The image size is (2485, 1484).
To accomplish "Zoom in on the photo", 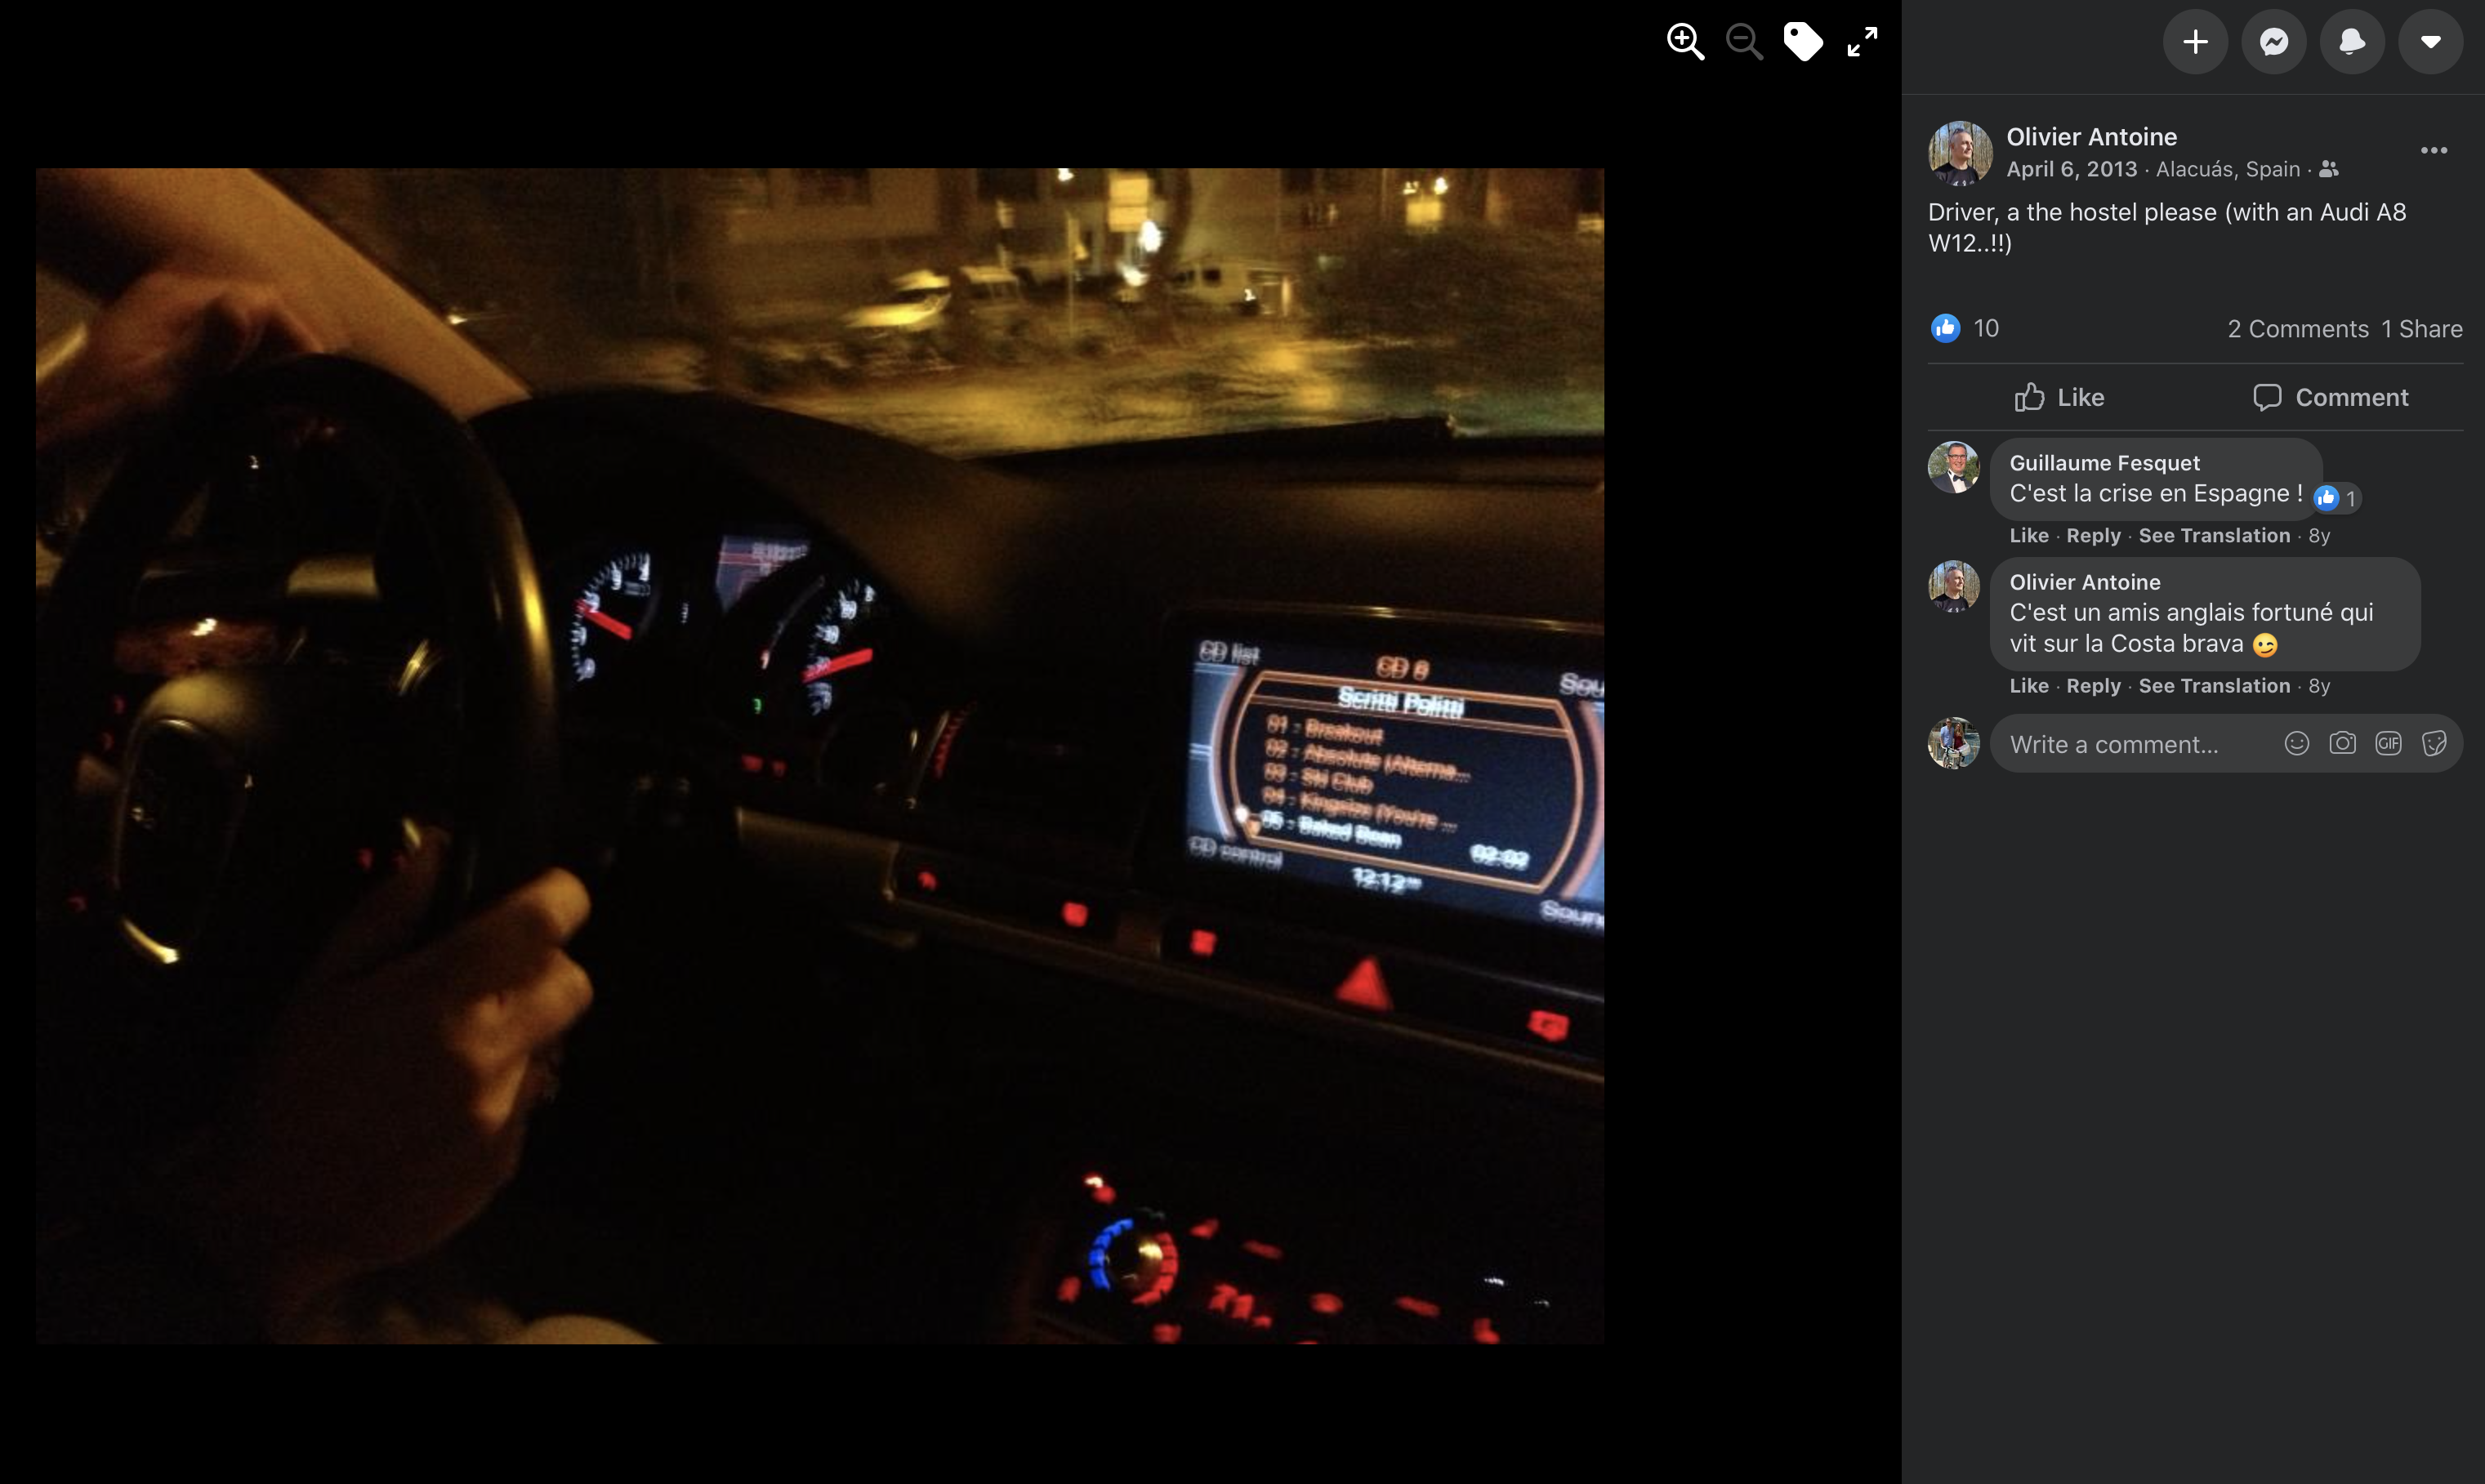I will pyautogui.click(x=1685, y=42).
